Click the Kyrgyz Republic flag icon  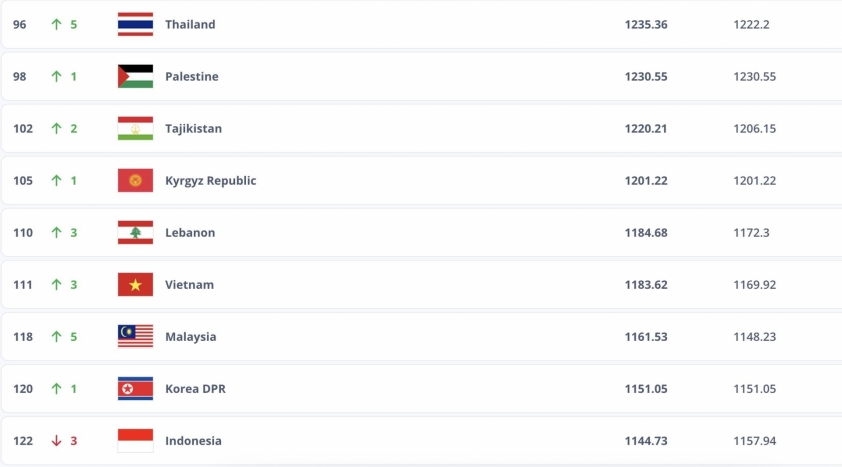coord(135,180)
